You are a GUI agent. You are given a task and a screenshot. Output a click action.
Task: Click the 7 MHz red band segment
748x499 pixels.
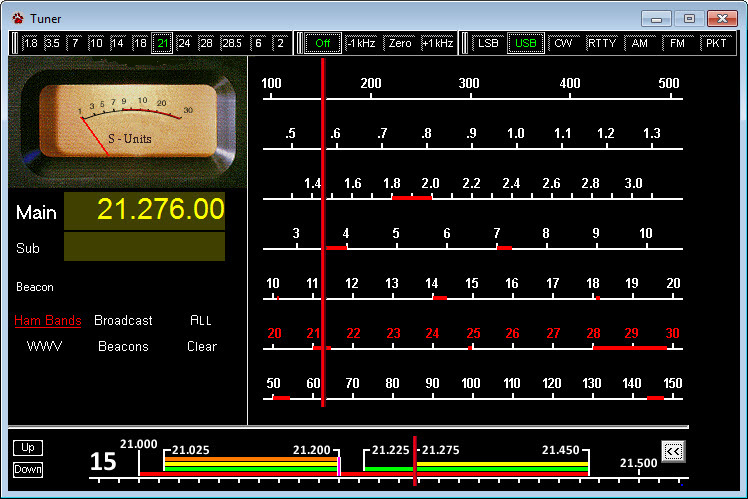(504, 248)
